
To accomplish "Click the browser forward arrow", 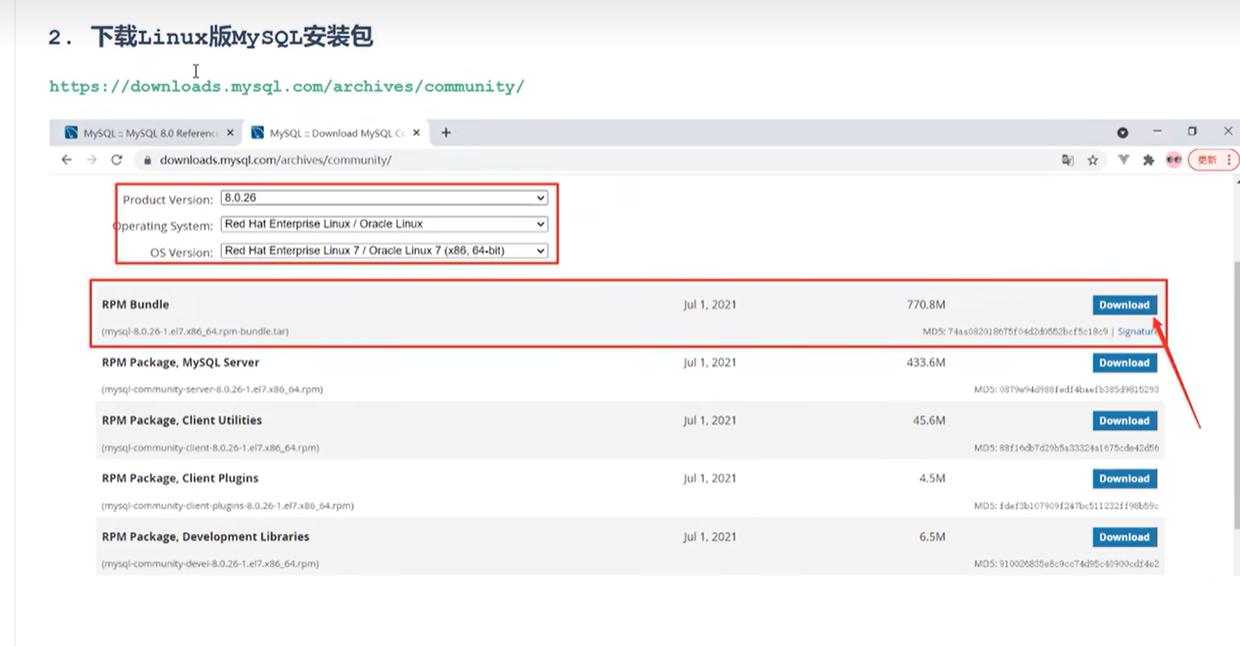I will (91, 160).
